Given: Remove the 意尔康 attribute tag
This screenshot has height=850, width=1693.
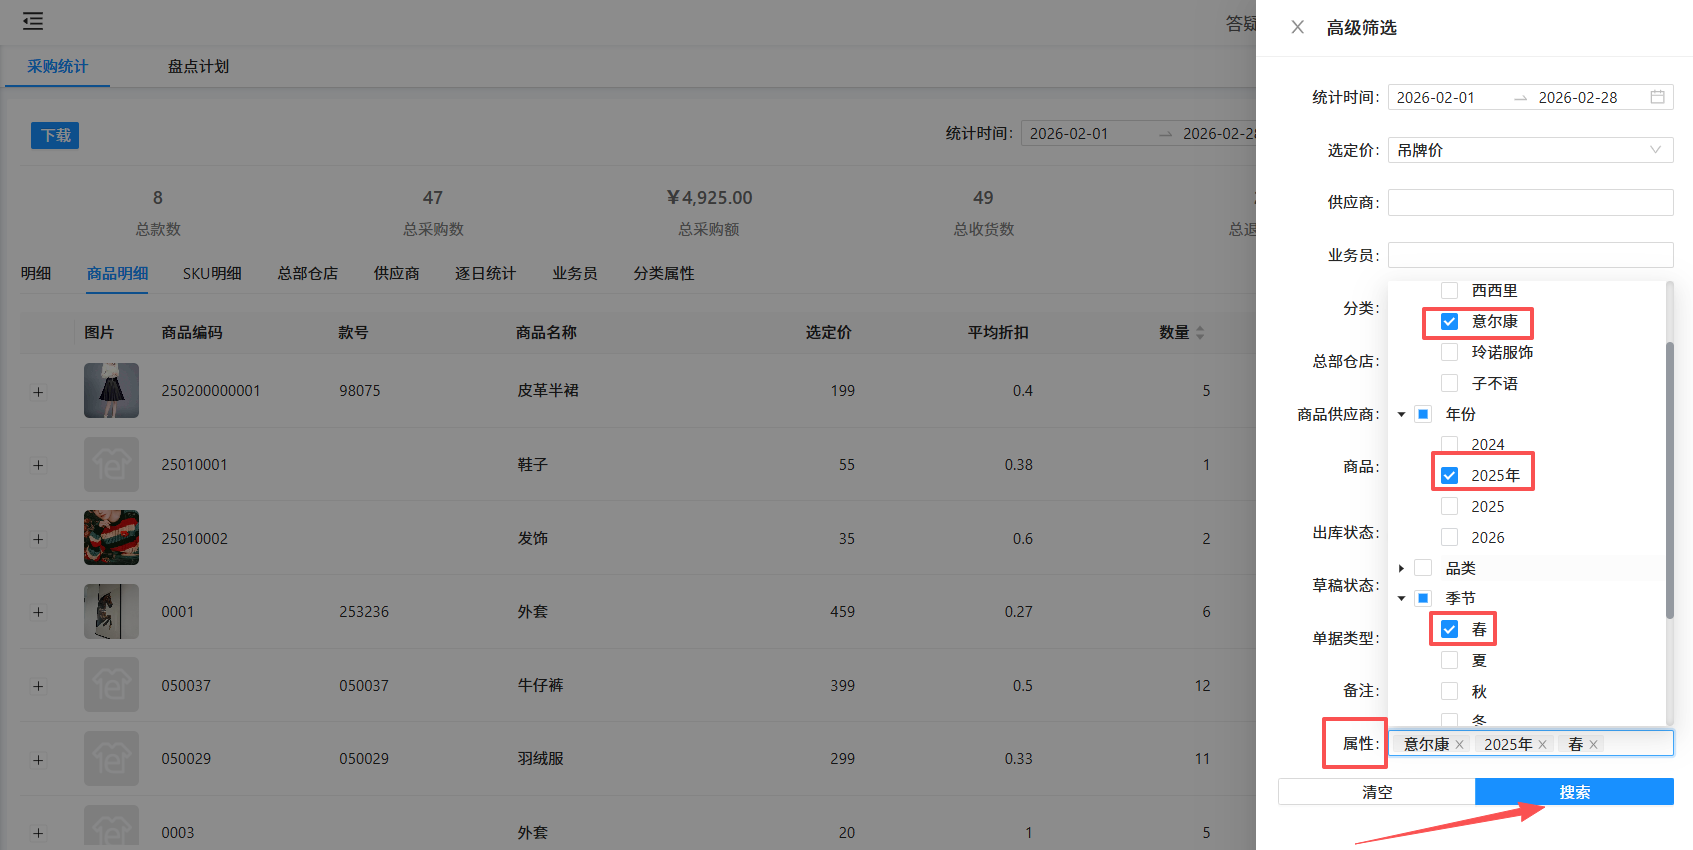Looking at the screenshot, I should pyautogui.click(x=1459, y=745).
